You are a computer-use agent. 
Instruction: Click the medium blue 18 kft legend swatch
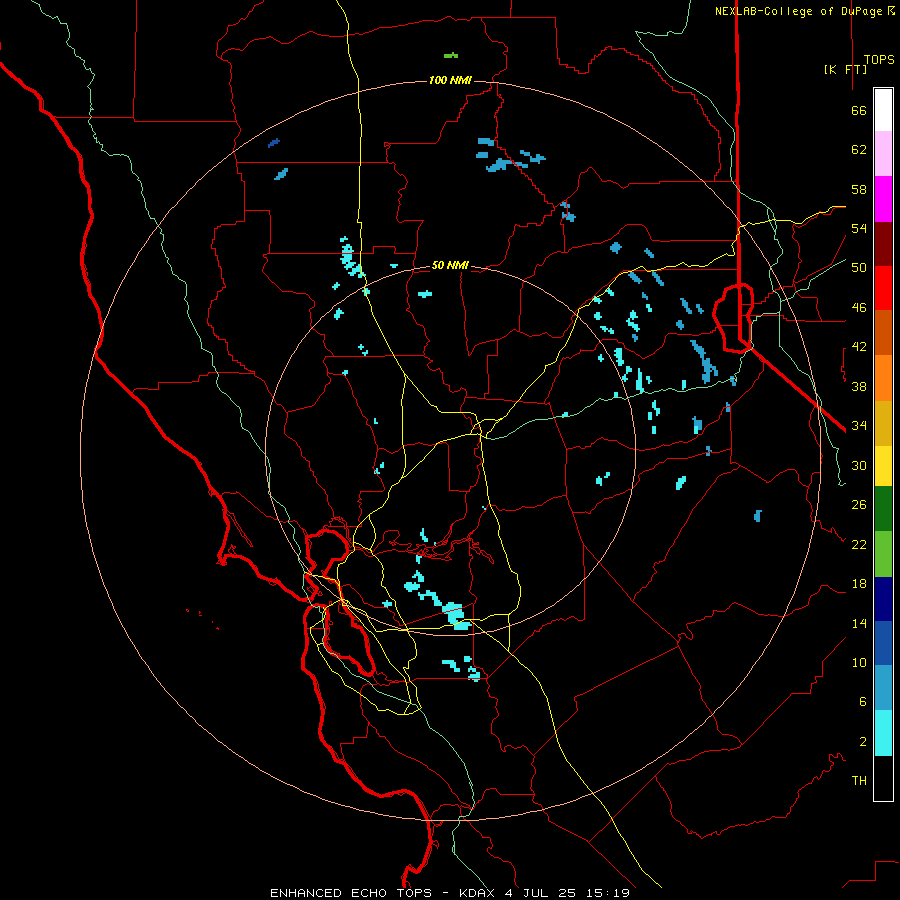[x=883, y=642]
